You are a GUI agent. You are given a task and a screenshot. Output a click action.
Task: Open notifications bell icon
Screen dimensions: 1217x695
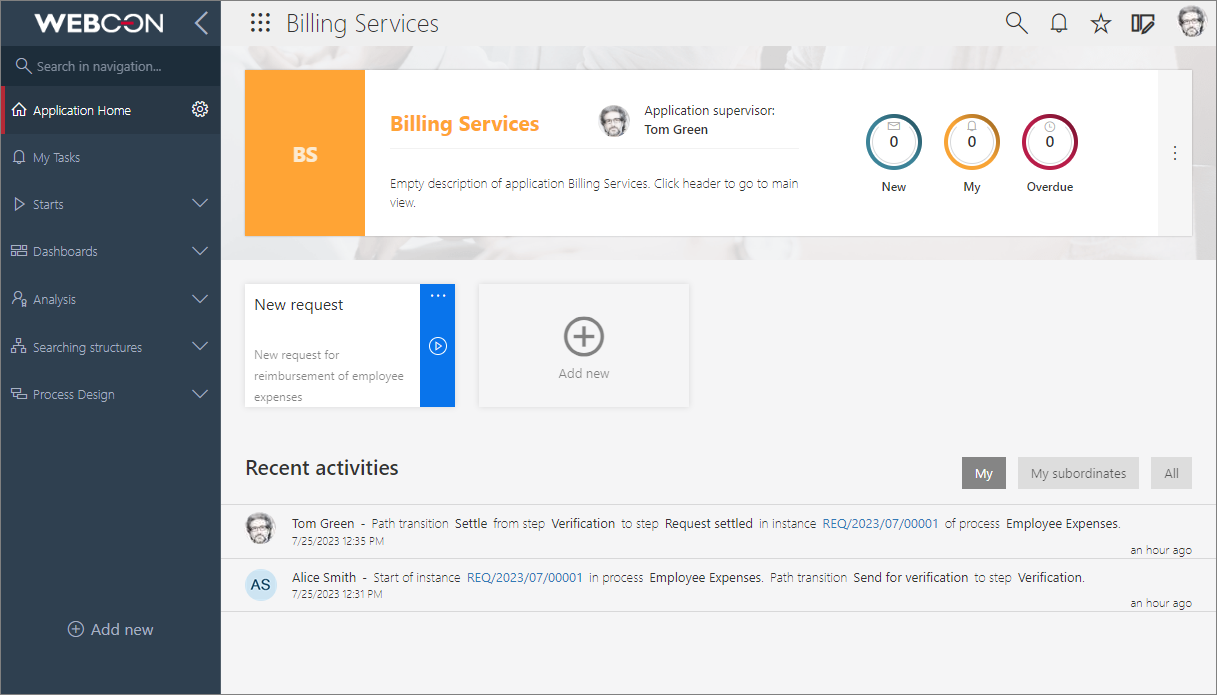pos(1059,24)
